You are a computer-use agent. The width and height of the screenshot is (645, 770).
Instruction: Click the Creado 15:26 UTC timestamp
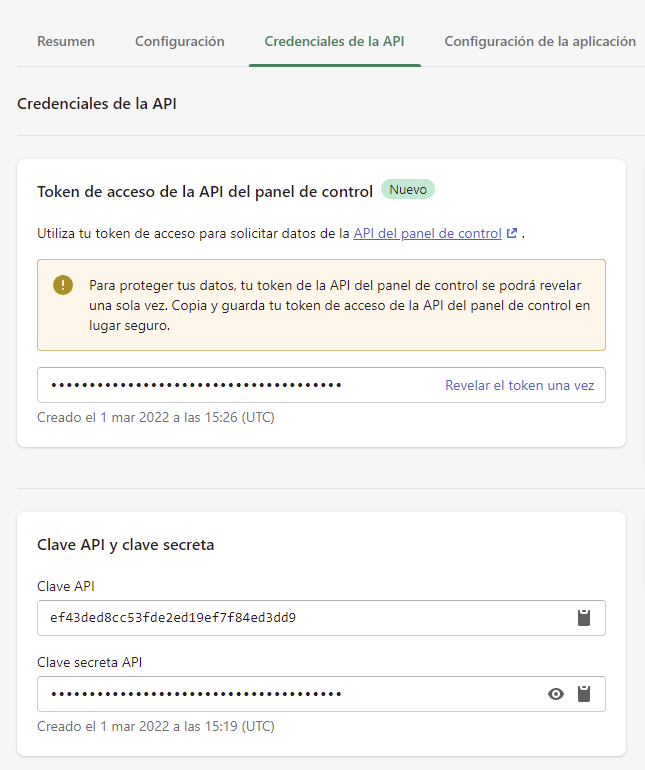pos(156,417)
